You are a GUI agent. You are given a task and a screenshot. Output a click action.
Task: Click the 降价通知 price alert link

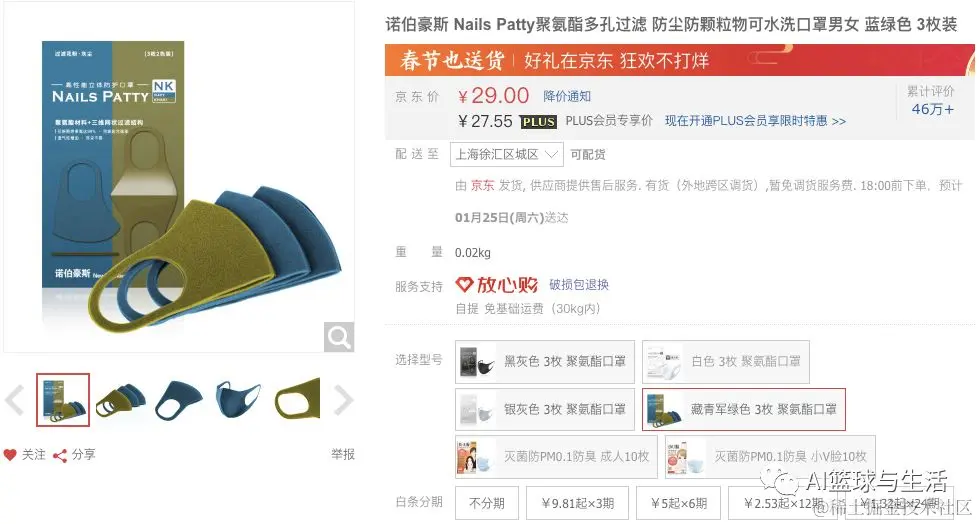click(x=566, y=96)
